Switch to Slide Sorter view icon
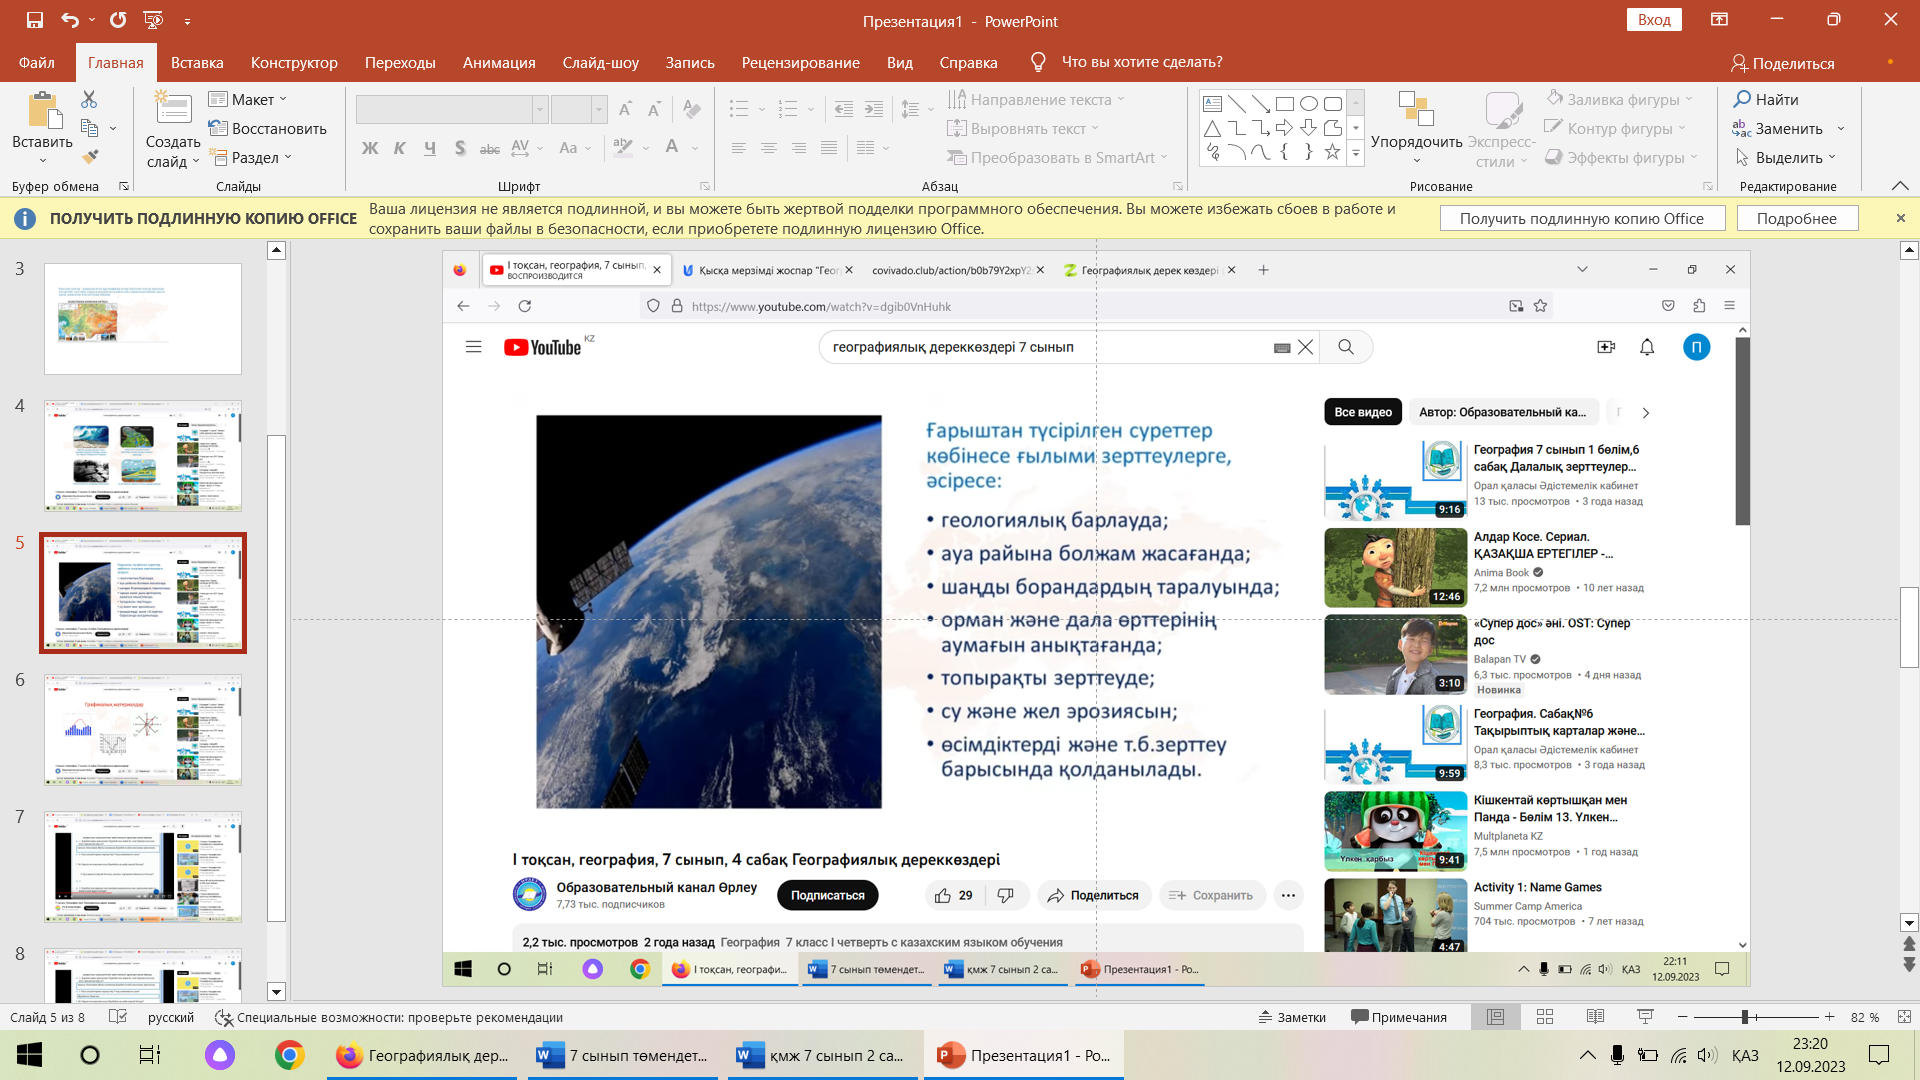 [x=1545, y=1017]
